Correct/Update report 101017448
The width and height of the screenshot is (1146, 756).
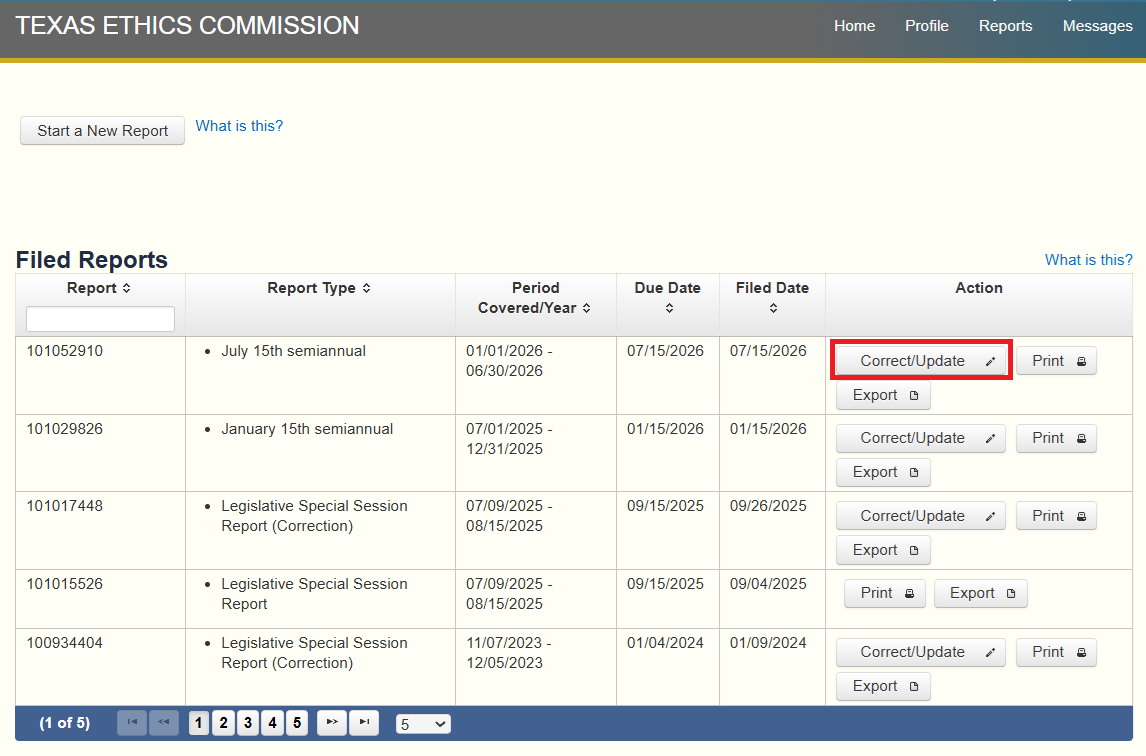(921, 516)
